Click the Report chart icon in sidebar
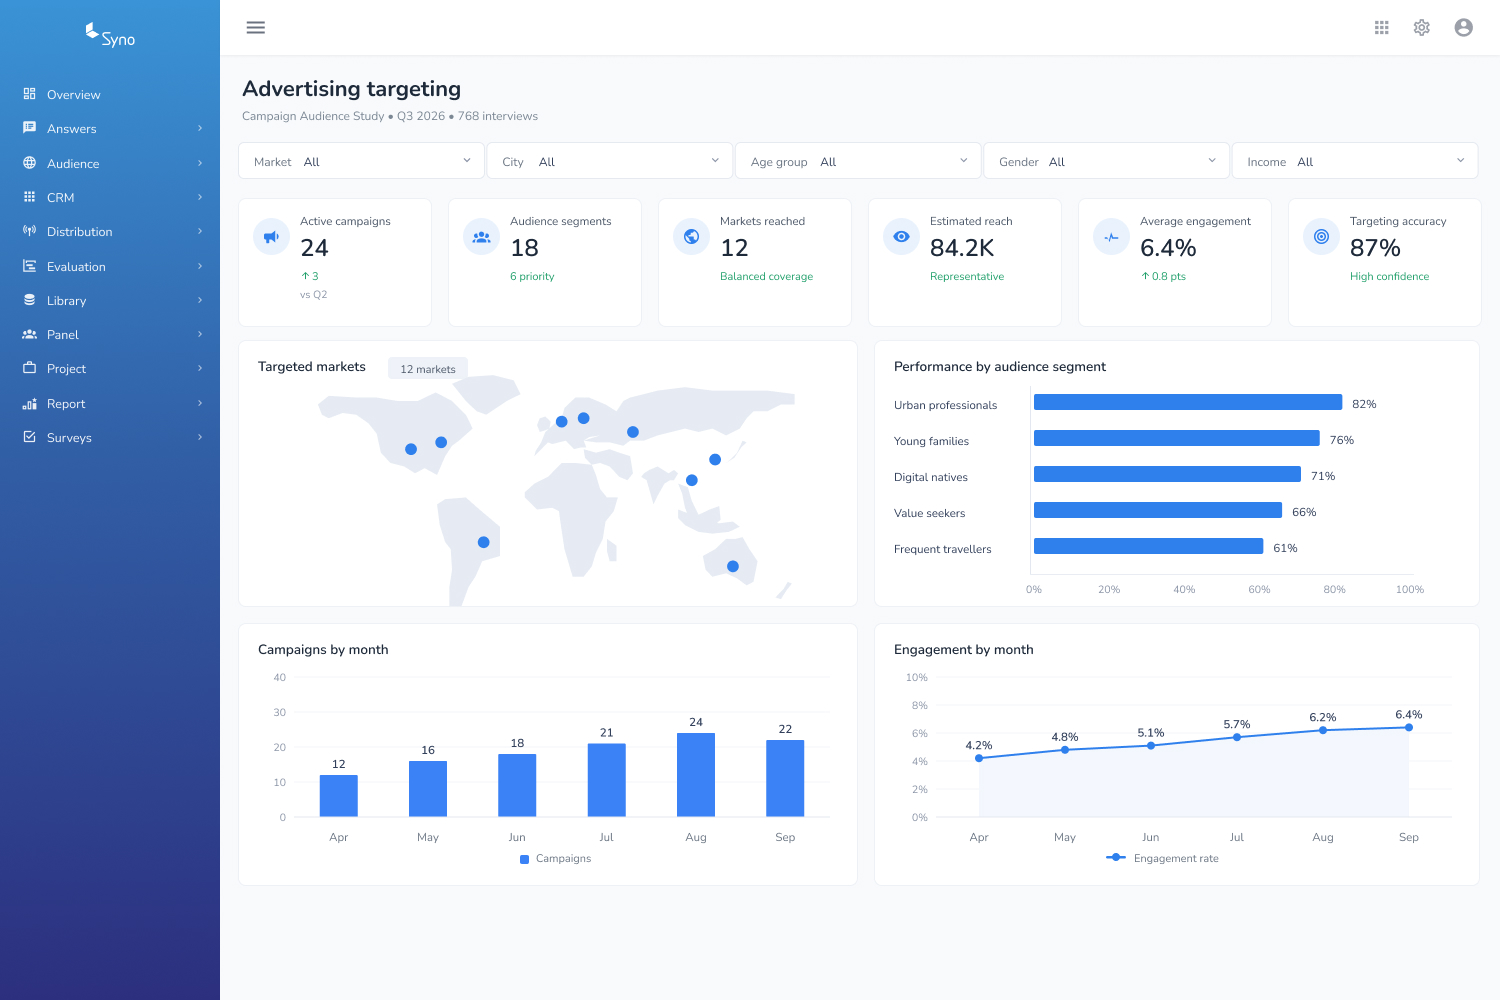This screenshot has width=1500, height=1000. pyautogui.click(x=30, y=403)
